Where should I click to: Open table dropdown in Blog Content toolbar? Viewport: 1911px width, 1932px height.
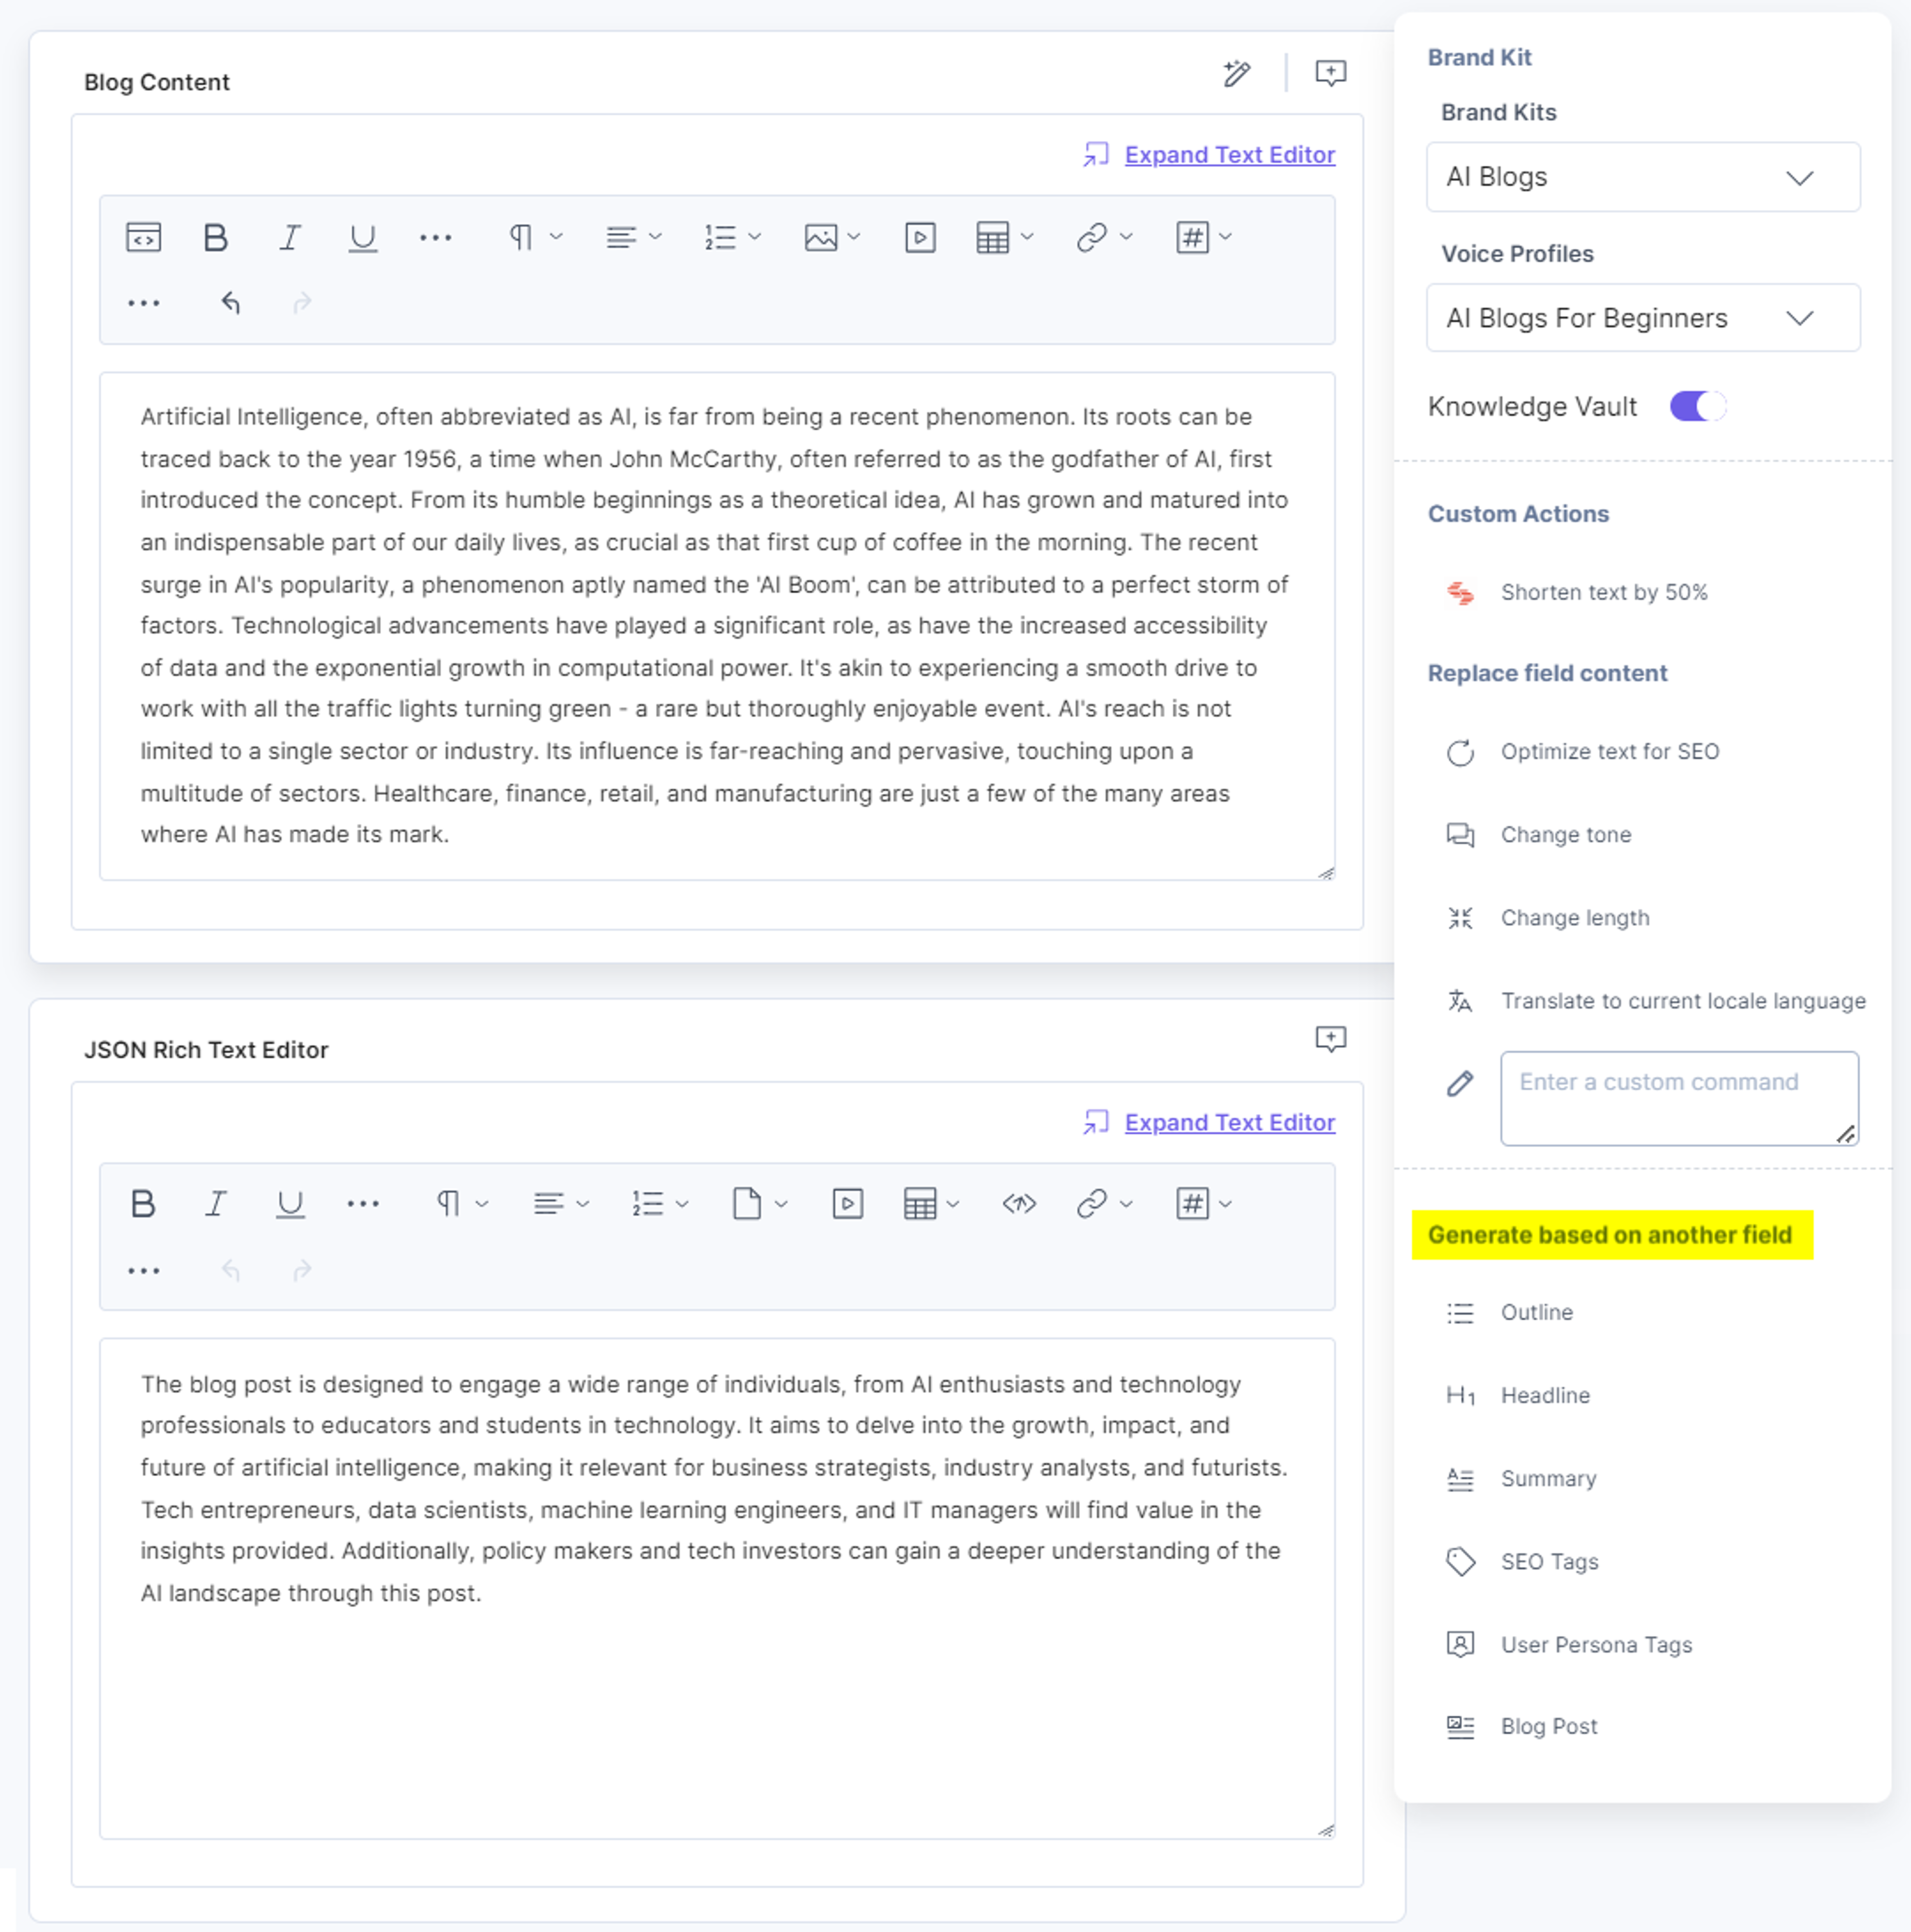1004,238
